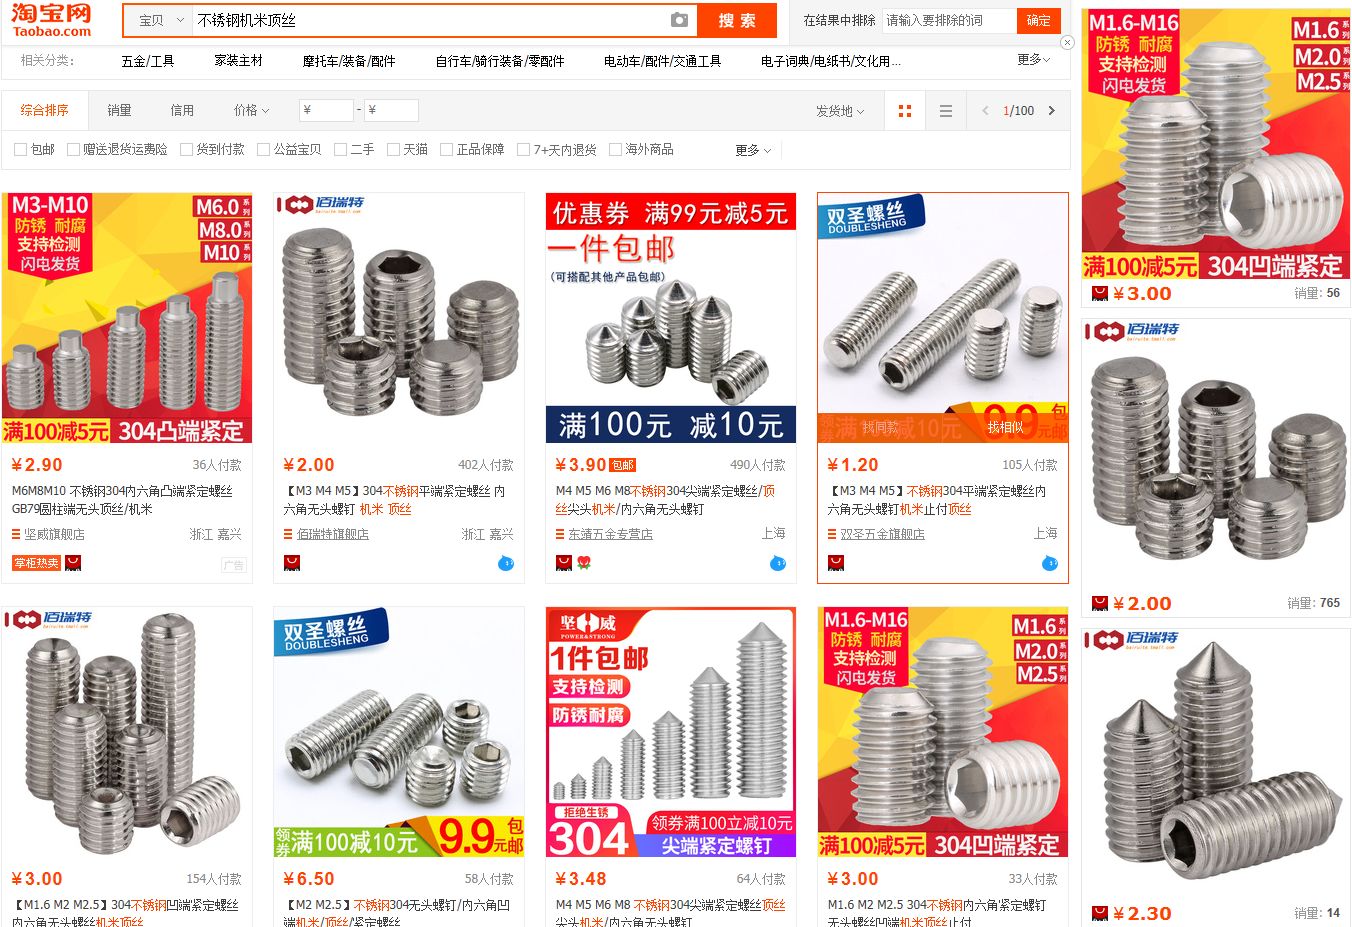Expand 更多 related categories
This screenshot has width=1352, height=927.
(1033, 60)
